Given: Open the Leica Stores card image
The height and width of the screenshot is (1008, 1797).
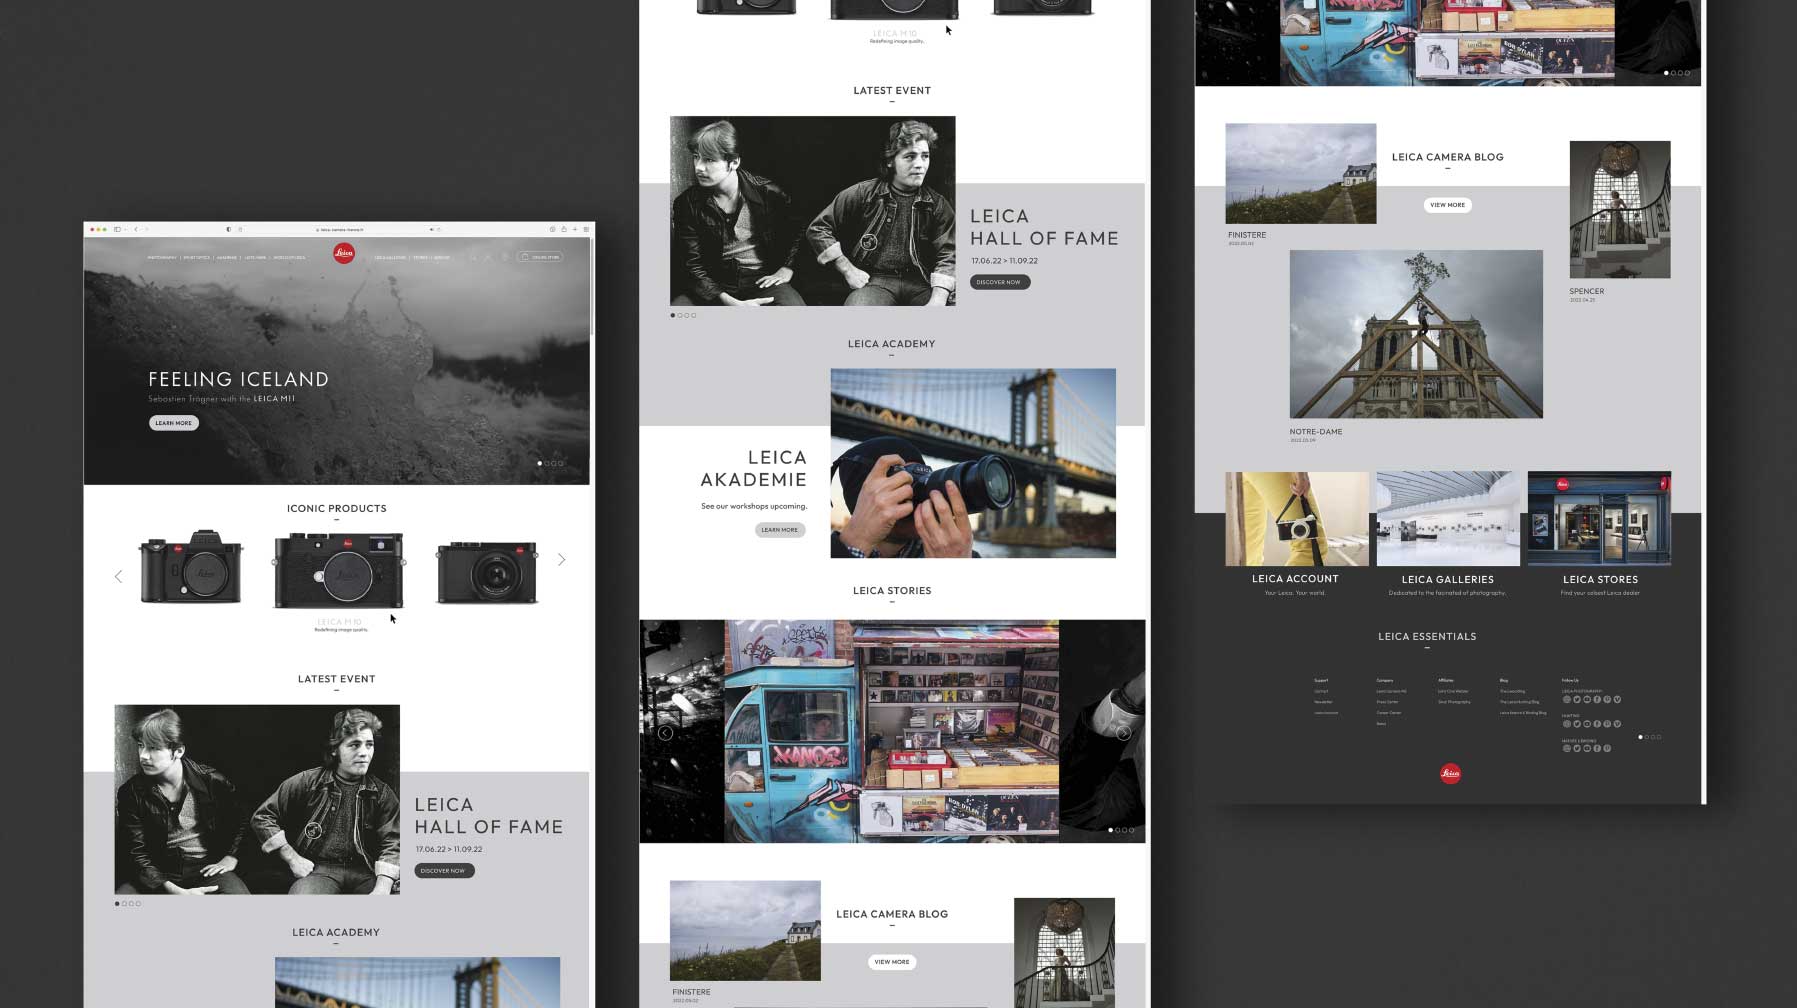Looking at the screenshot, I should pos(1599,519).
